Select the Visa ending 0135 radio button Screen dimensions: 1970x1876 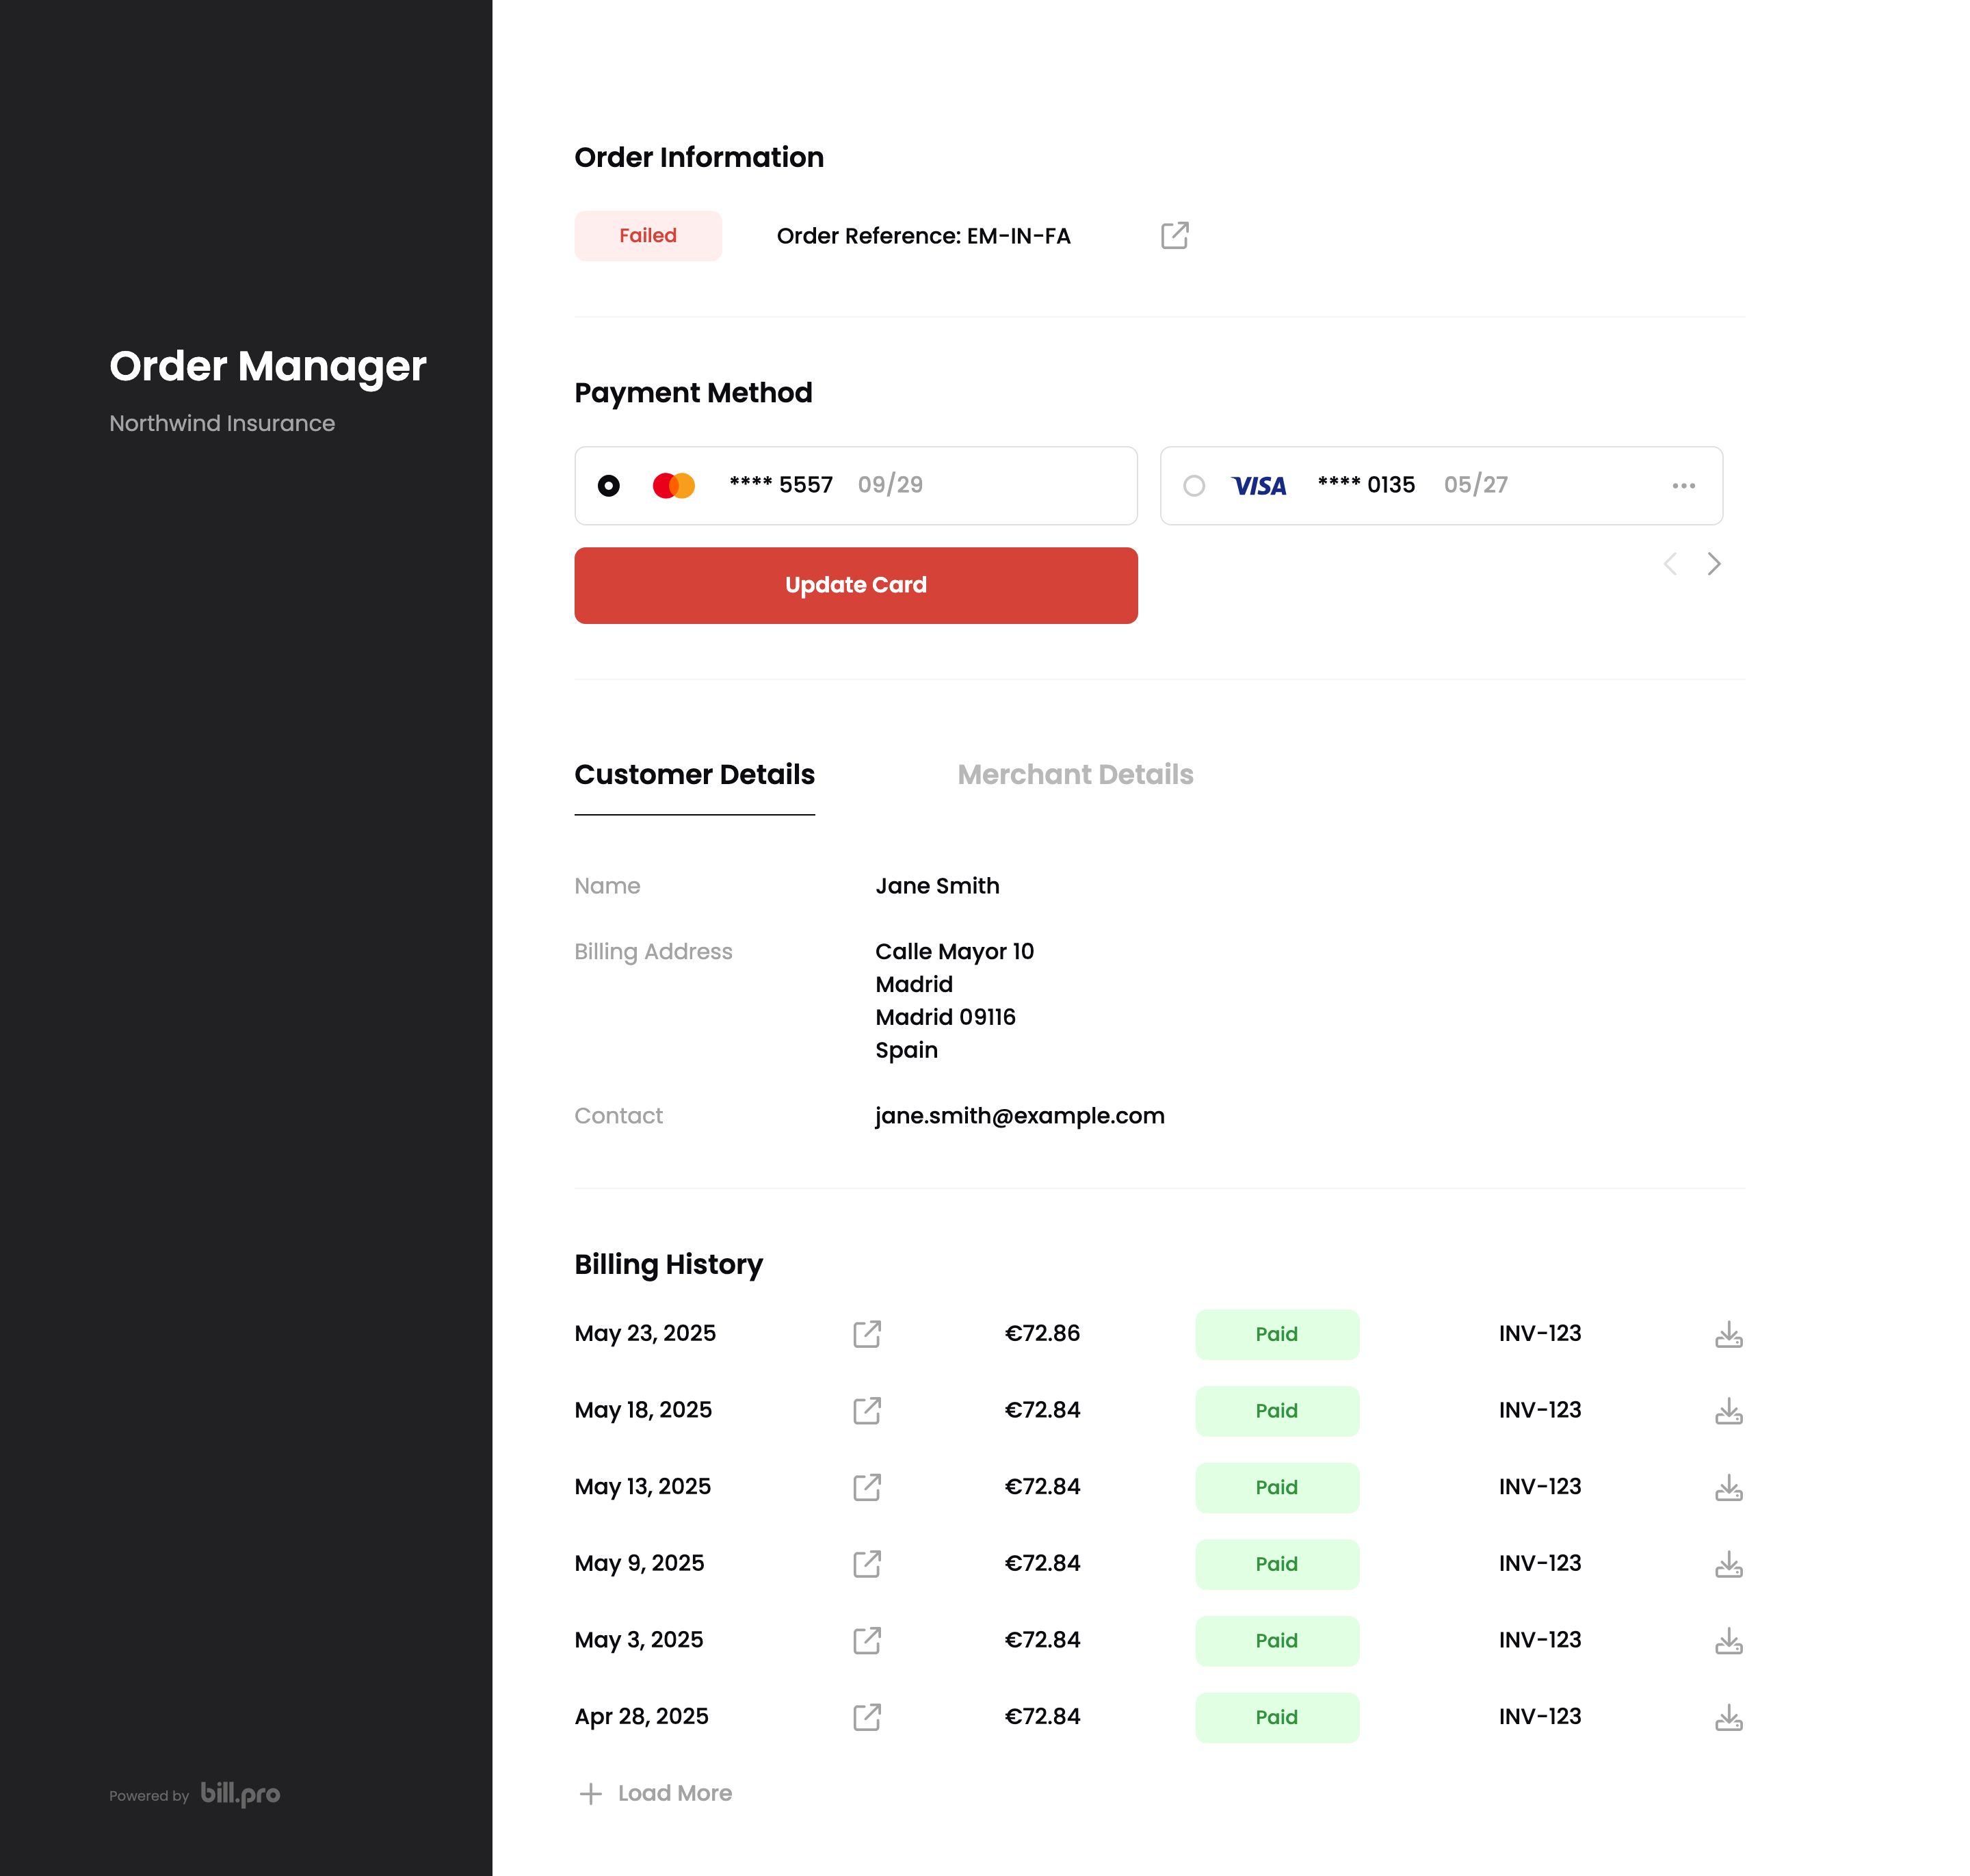(x=1194, y=486)
